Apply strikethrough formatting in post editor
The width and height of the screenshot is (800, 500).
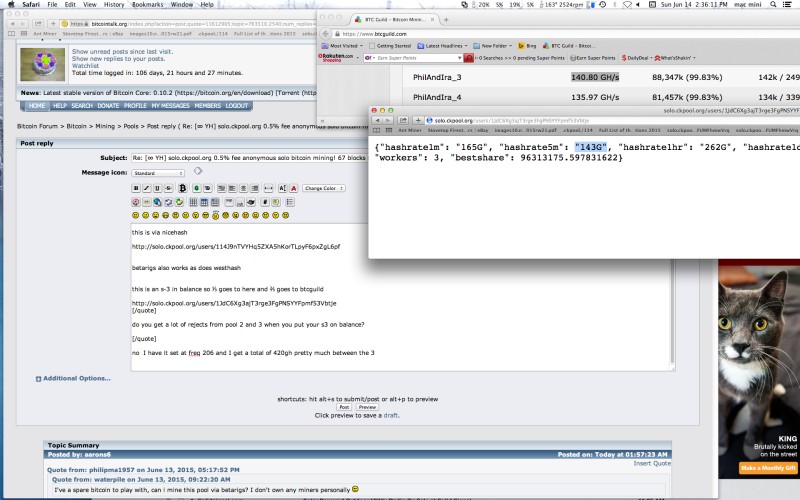[168, 188]
